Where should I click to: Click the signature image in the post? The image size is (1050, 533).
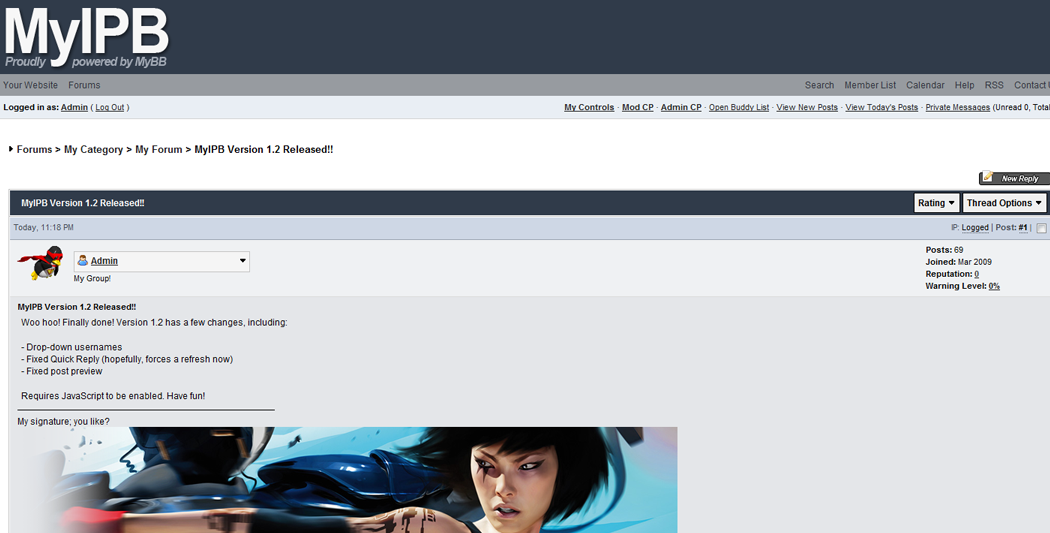tap(347, 480)
